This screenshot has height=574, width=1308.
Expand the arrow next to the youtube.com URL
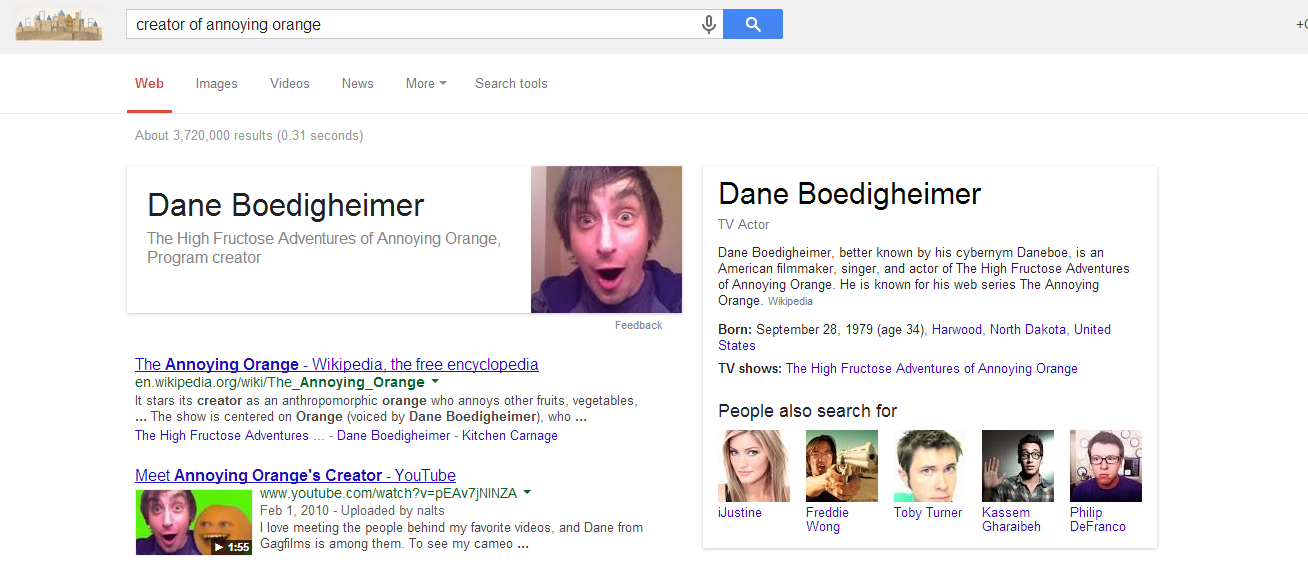(x=527, y=493)
